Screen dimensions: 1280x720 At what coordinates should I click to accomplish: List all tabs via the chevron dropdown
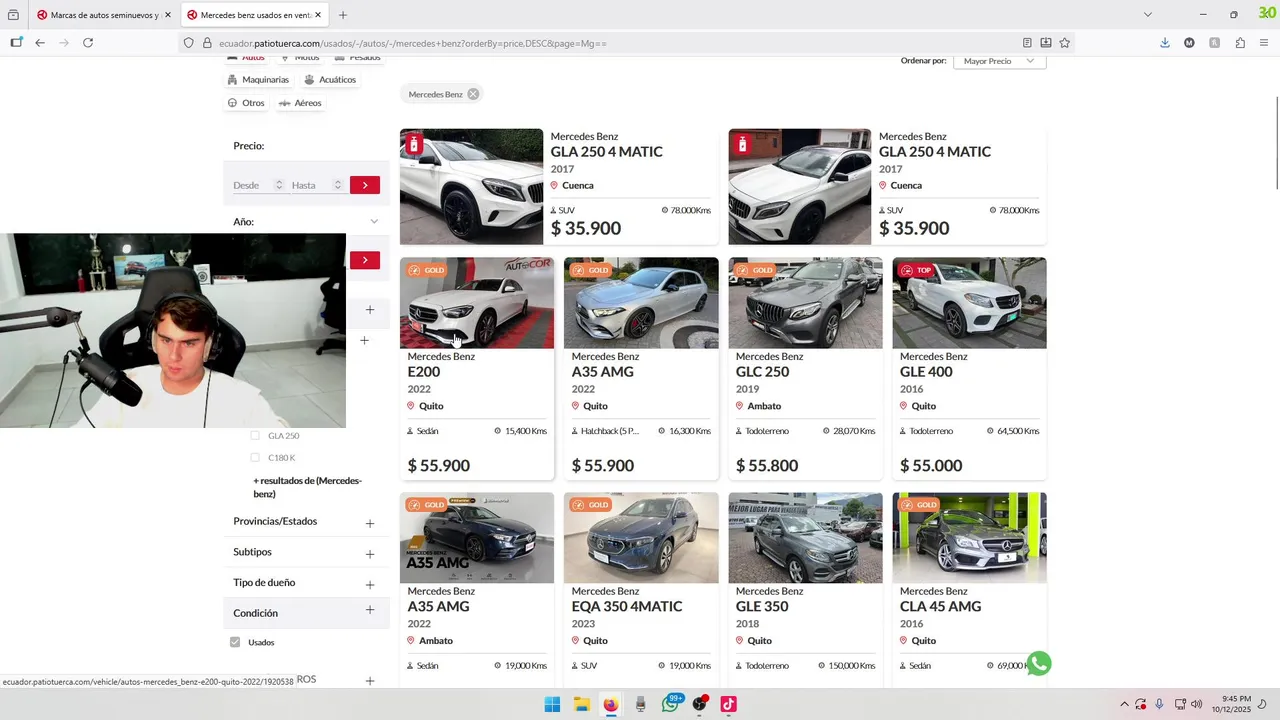point(1147,15)
